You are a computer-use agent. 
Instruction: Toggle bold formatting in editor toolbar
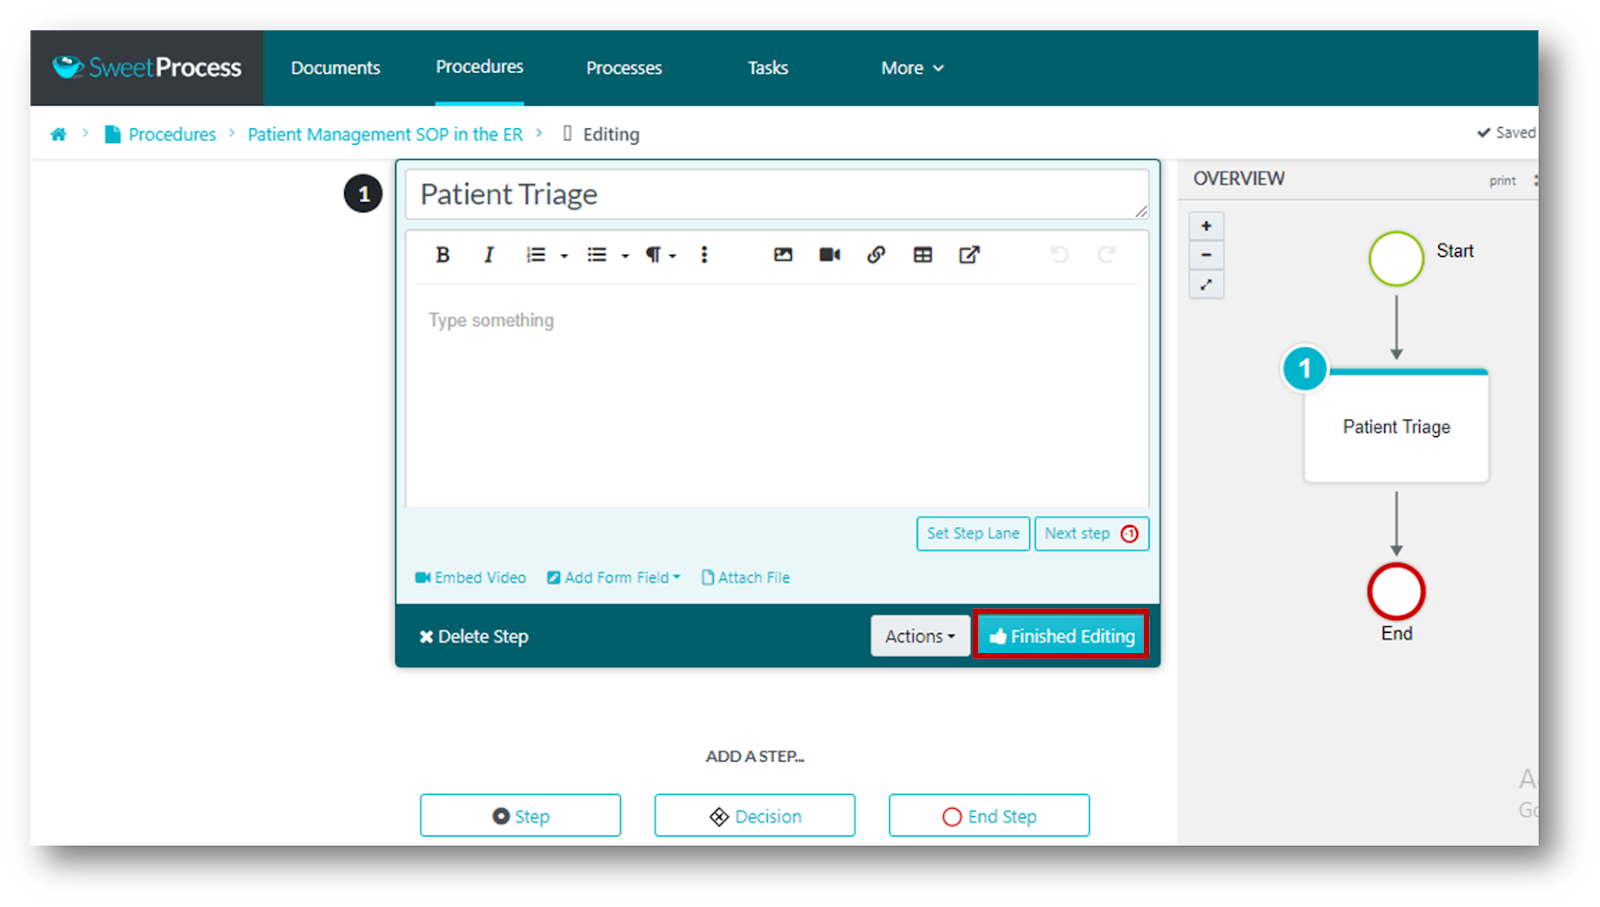click(442, 255)
